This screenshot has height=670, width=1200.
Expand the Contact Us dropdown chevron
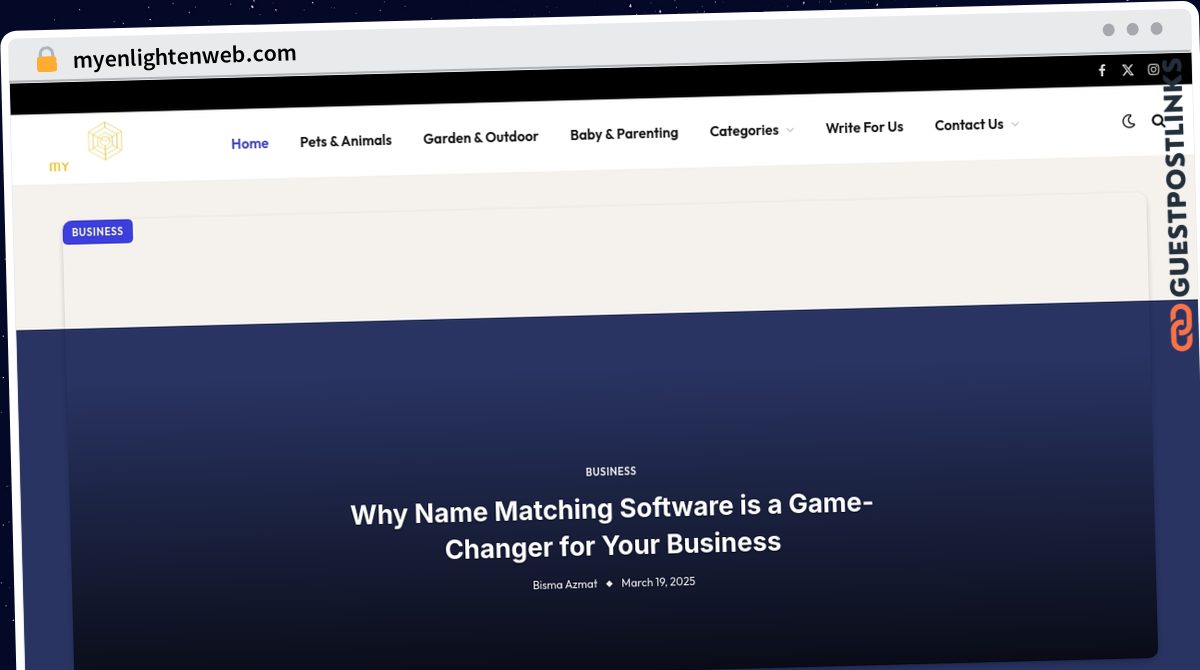(x=1015, y=124)
